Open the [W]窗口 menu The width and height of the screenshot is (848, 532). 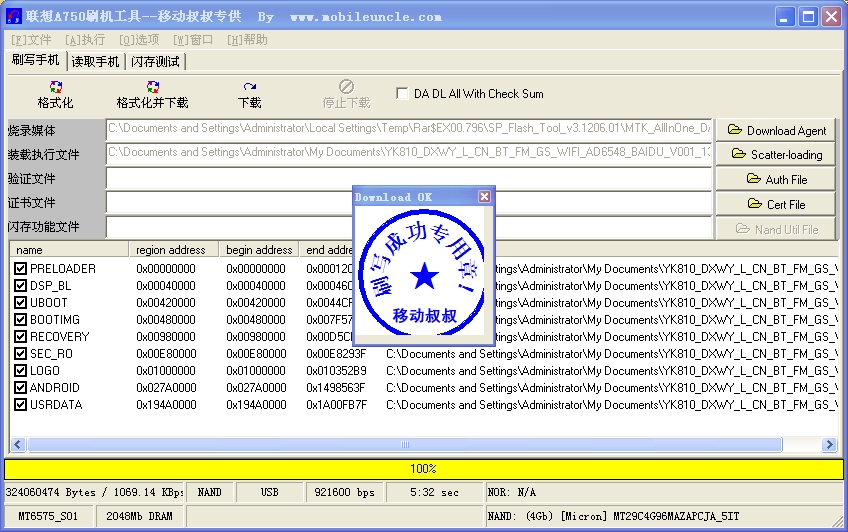point(193,40)
